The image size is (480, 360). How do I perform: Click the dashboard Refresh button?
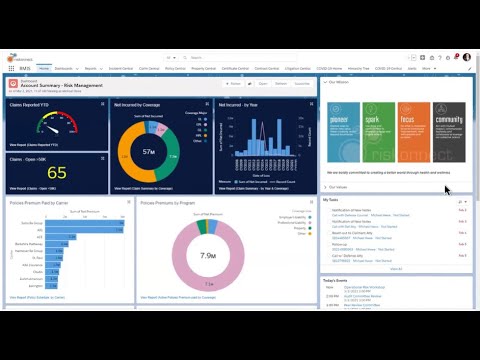pyautogui.click(x=281, y=84)
